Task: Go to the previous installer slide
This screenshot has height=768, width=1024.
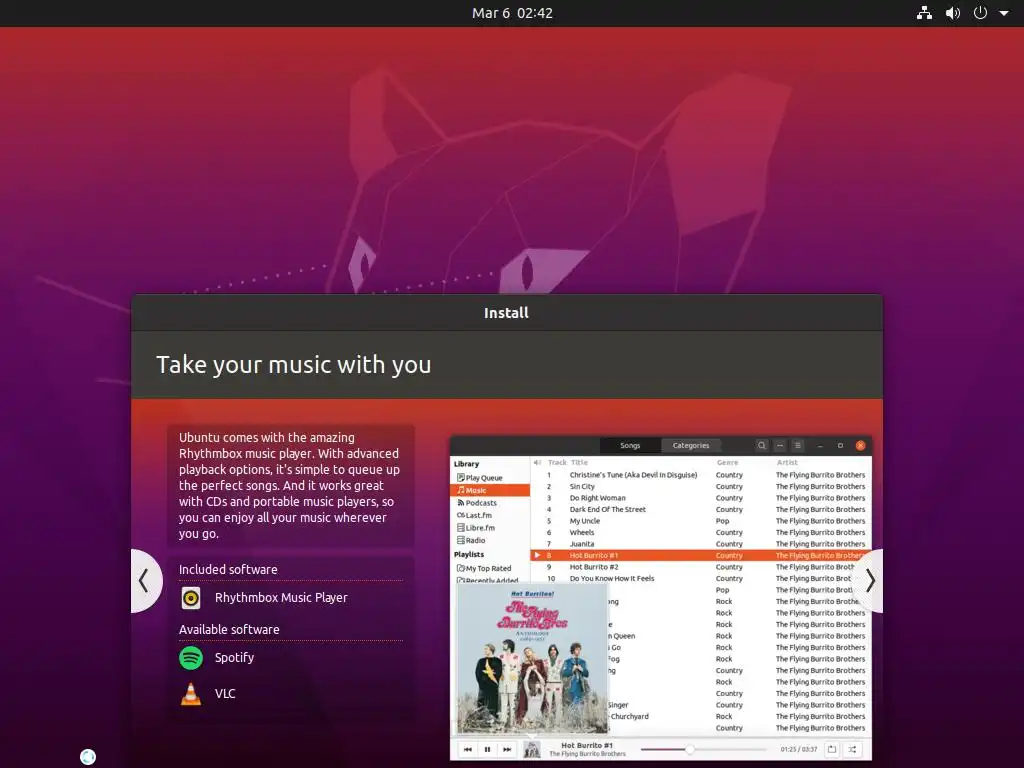Action: tap(145, 581)
